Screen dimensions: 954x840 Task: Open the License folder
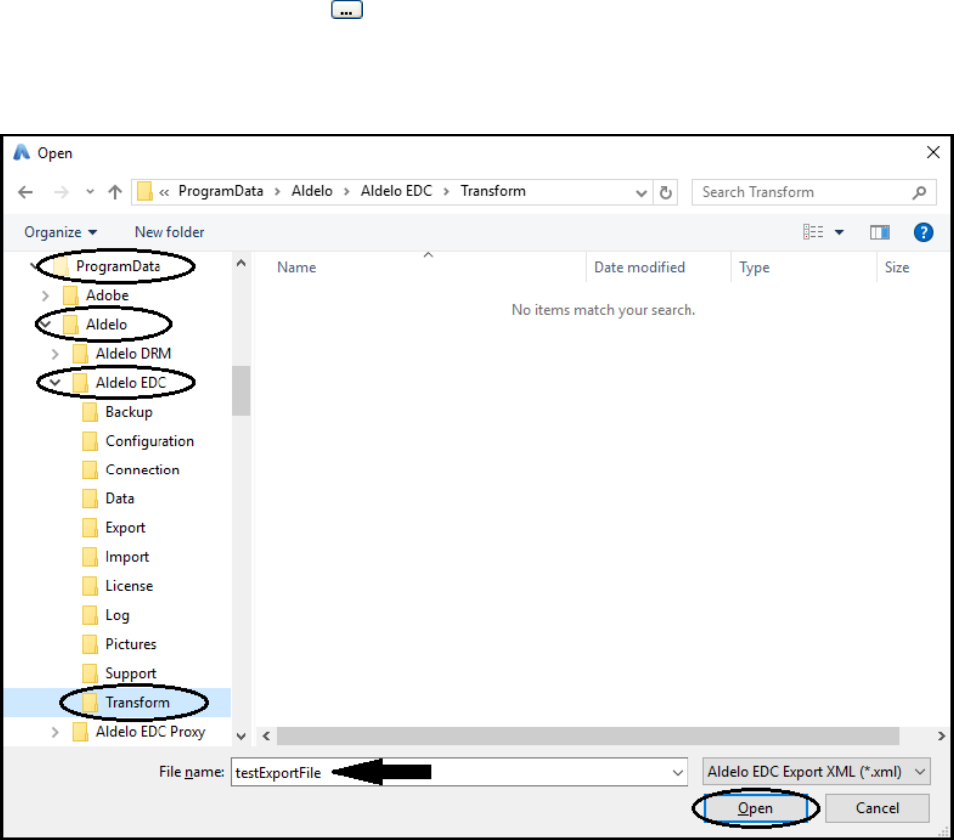click(129, 586)
